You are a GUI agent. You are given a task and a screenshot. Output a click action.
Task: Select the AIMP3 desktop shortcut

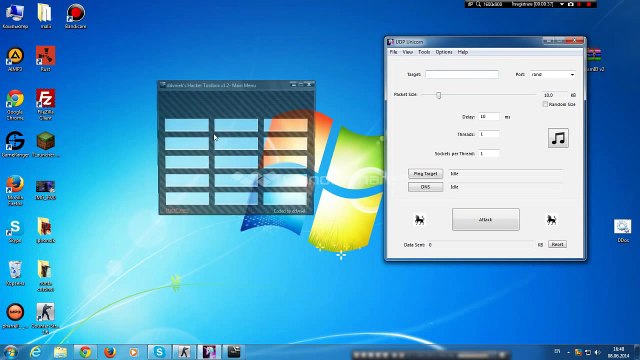click(x=15, y=60)
